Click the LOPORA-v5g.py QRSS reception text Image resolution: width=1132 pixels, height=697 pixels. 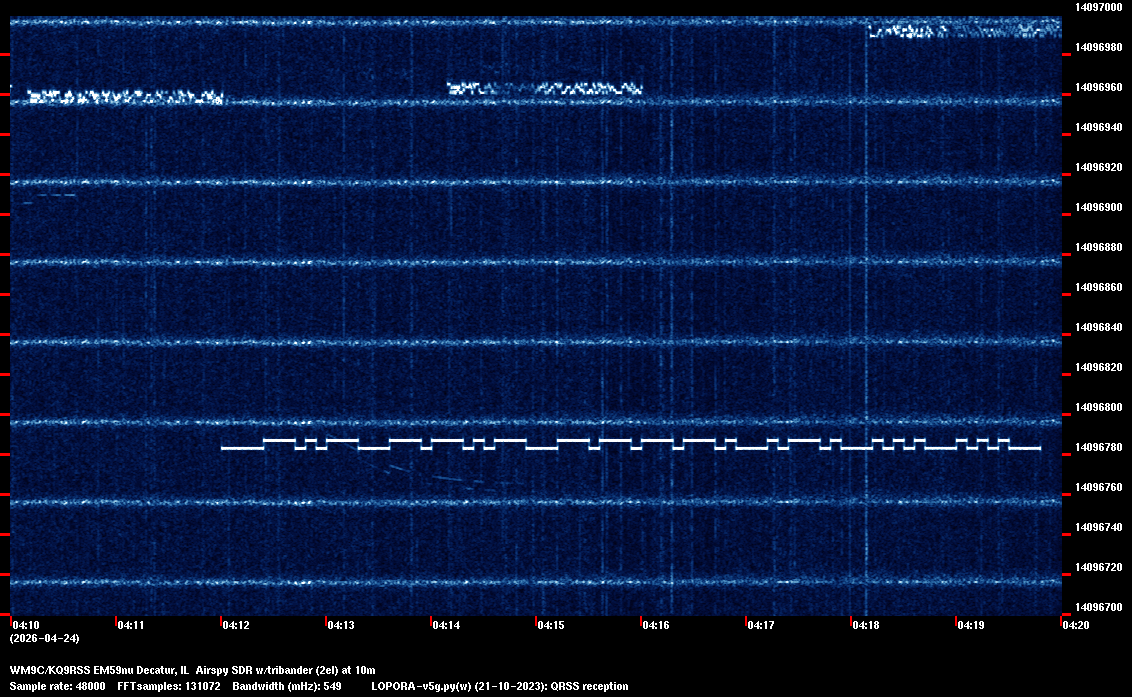click(x=499, y=687)
